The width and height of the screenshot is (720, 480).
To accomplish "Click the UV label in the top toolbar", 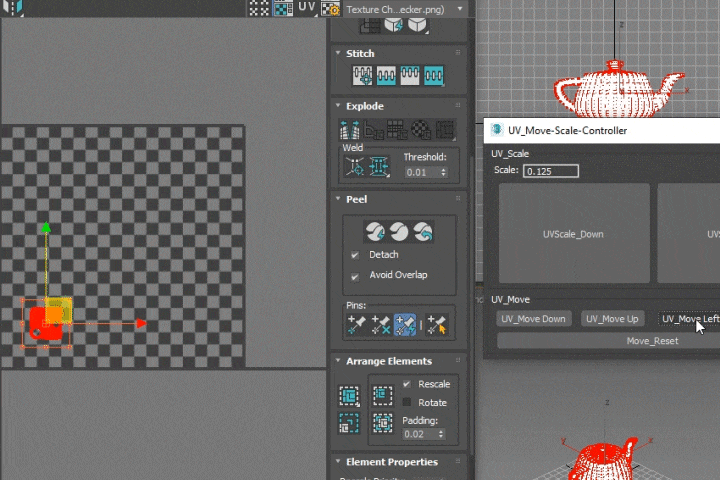I will point(307,7).
